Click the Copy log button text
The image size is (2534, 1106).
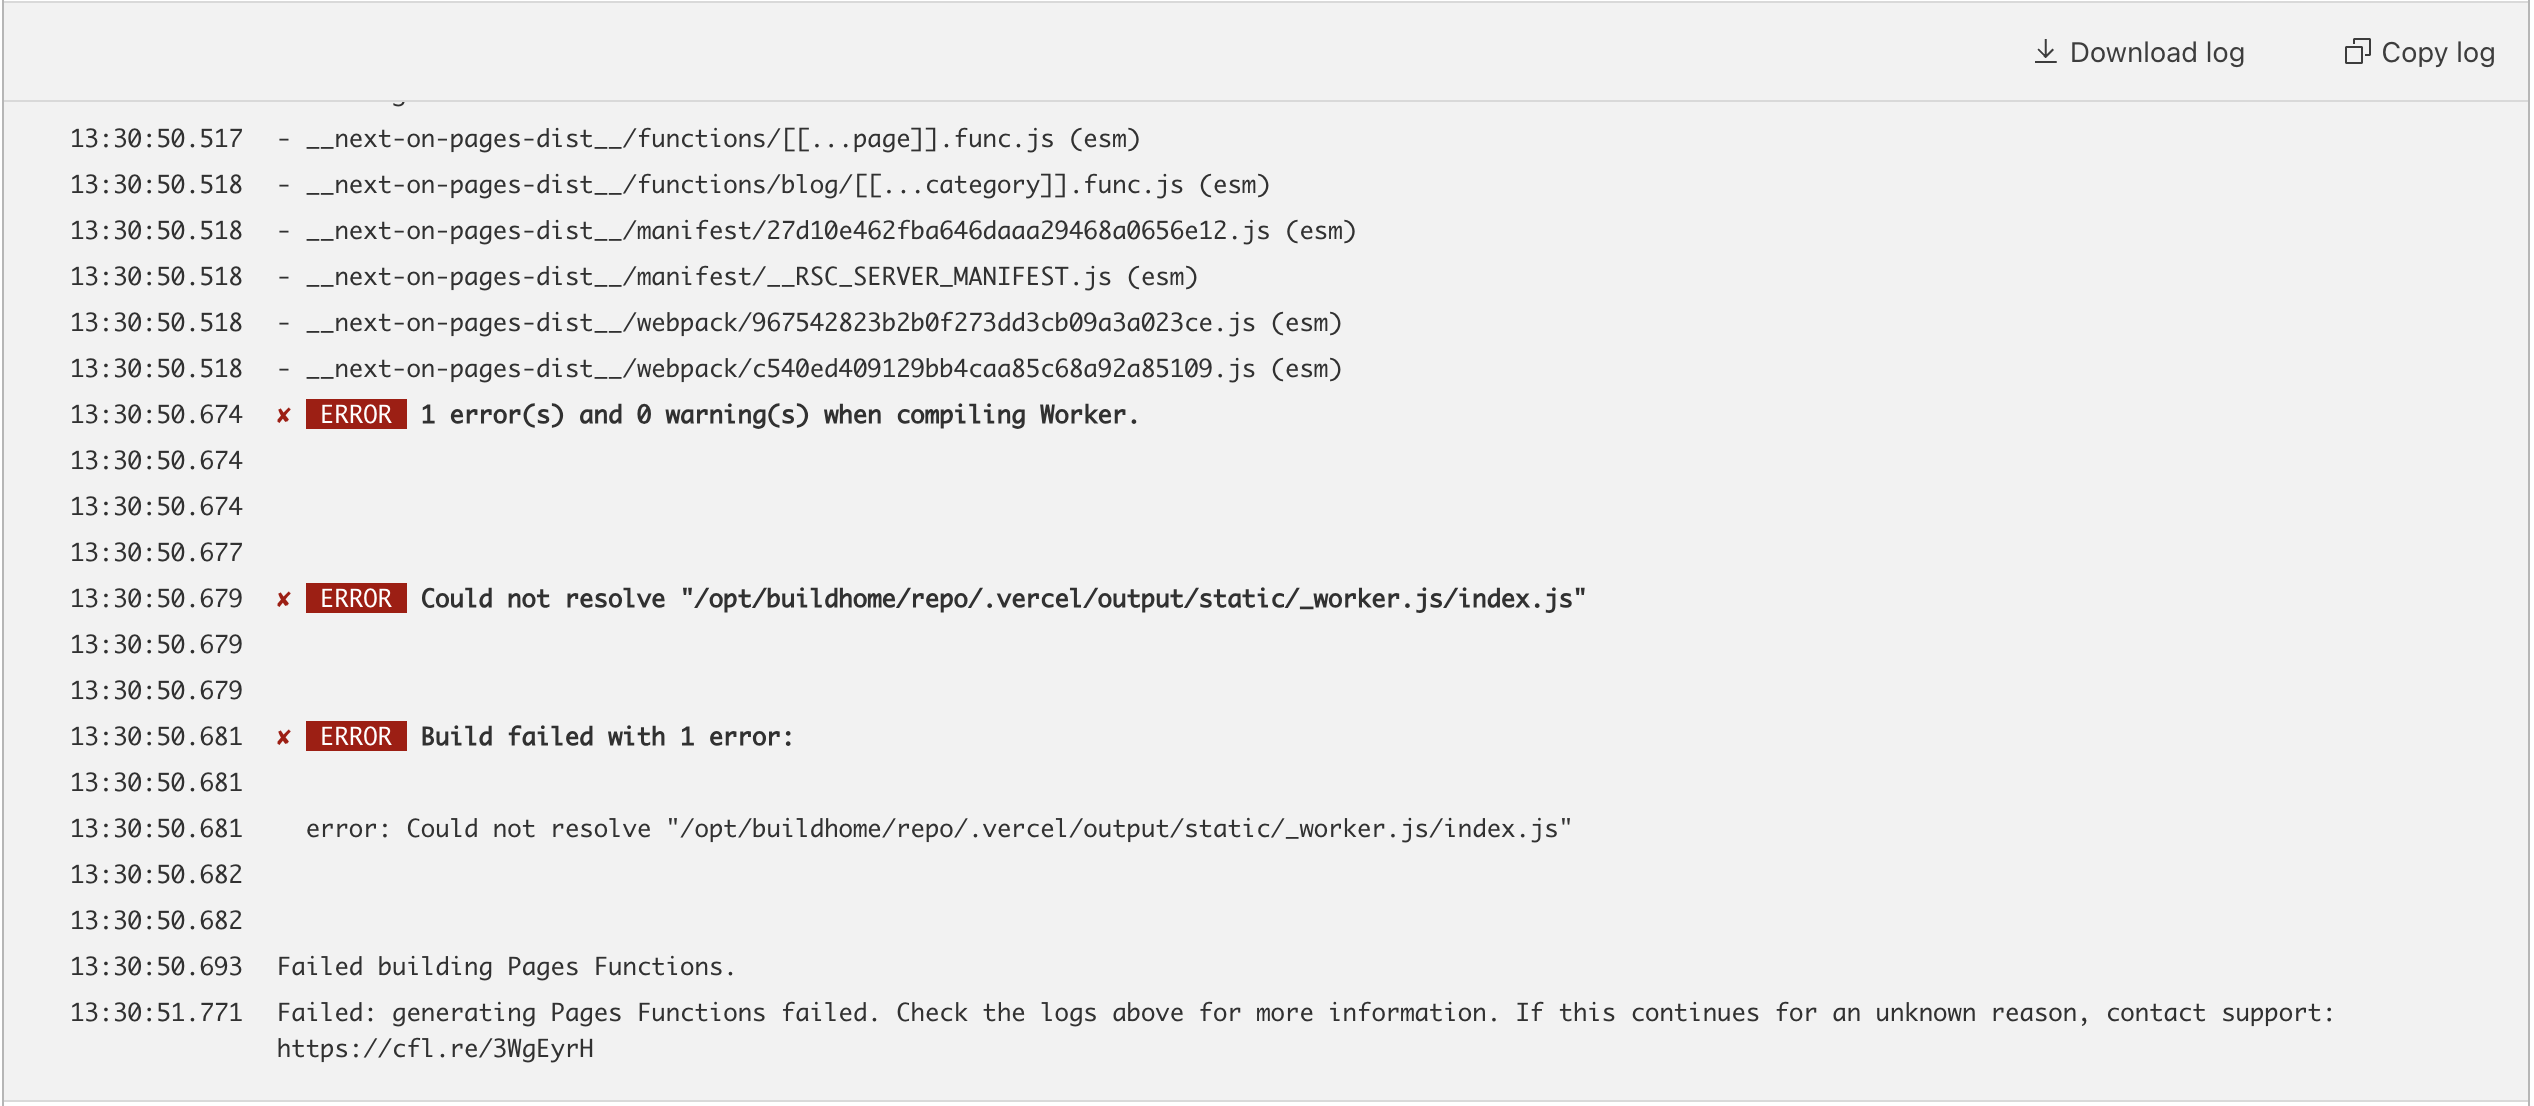2438,52
